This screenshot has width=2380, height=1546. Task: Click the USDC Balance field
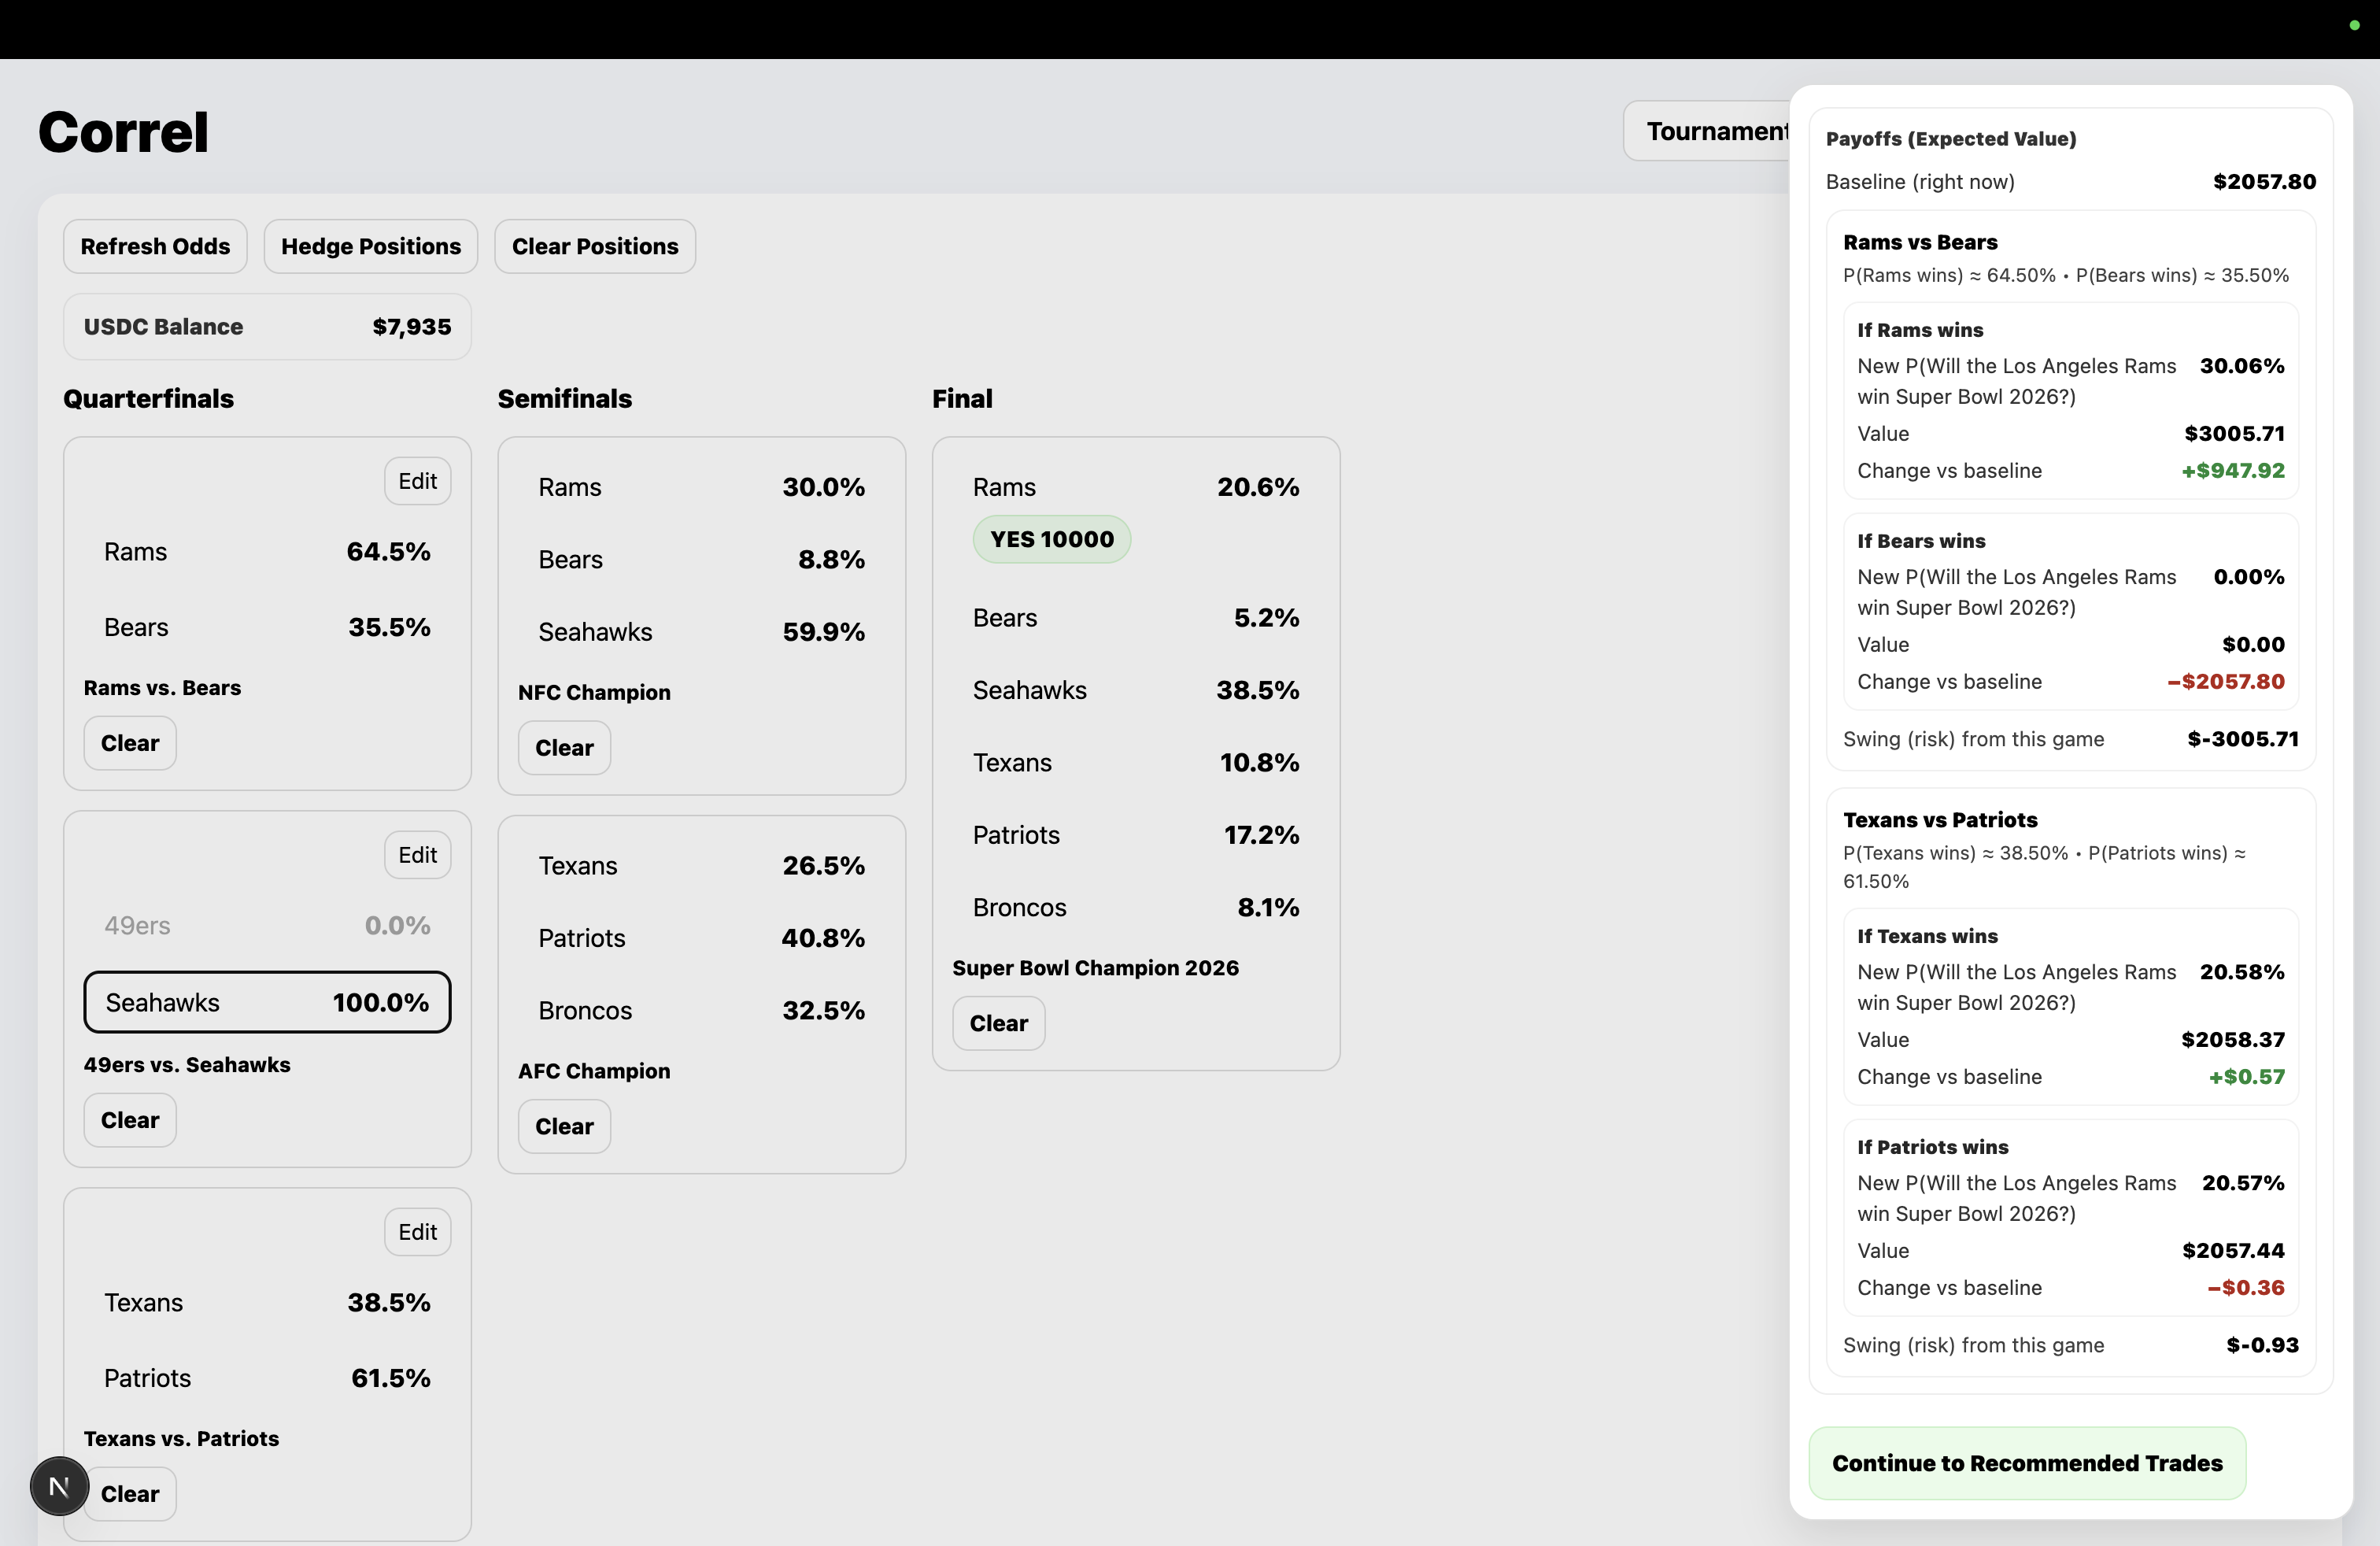tap(267, 327)
